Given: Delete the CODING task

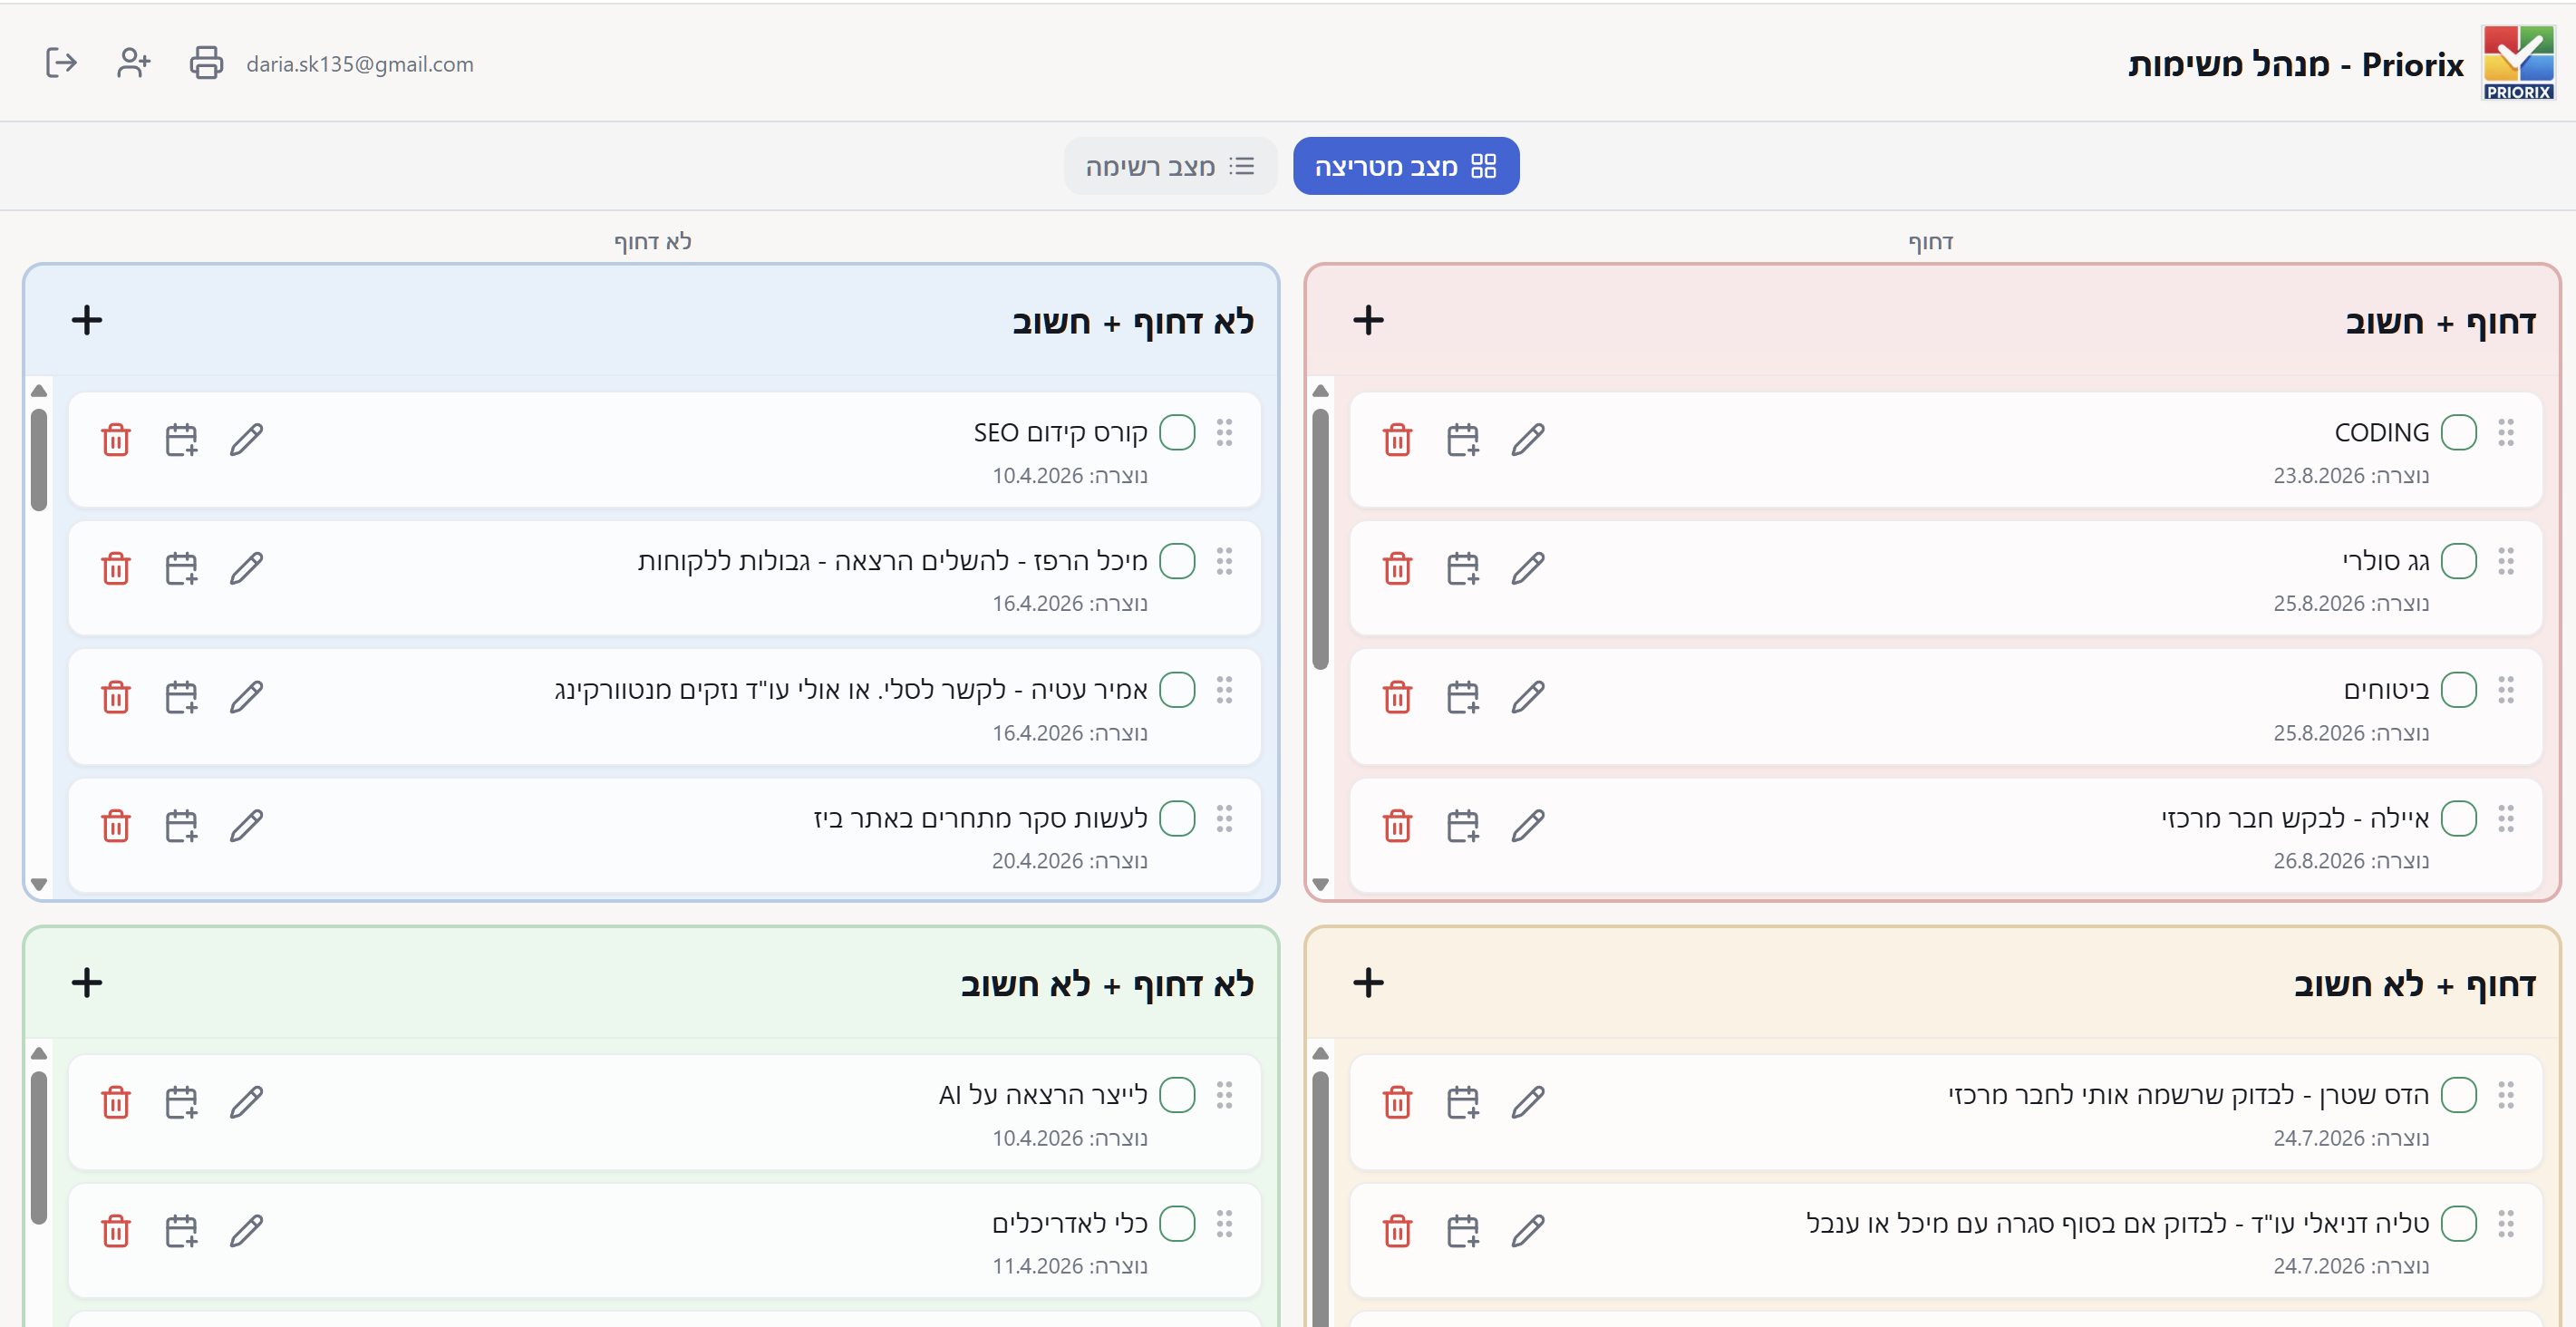Looking at the screenshot, I should point(1397,439).
